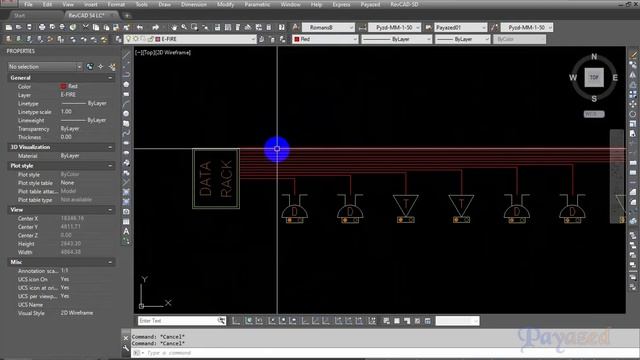Collapse the 3D Visualization section
Viewport: 640px width, 360px height.
[x=110, y=147]
